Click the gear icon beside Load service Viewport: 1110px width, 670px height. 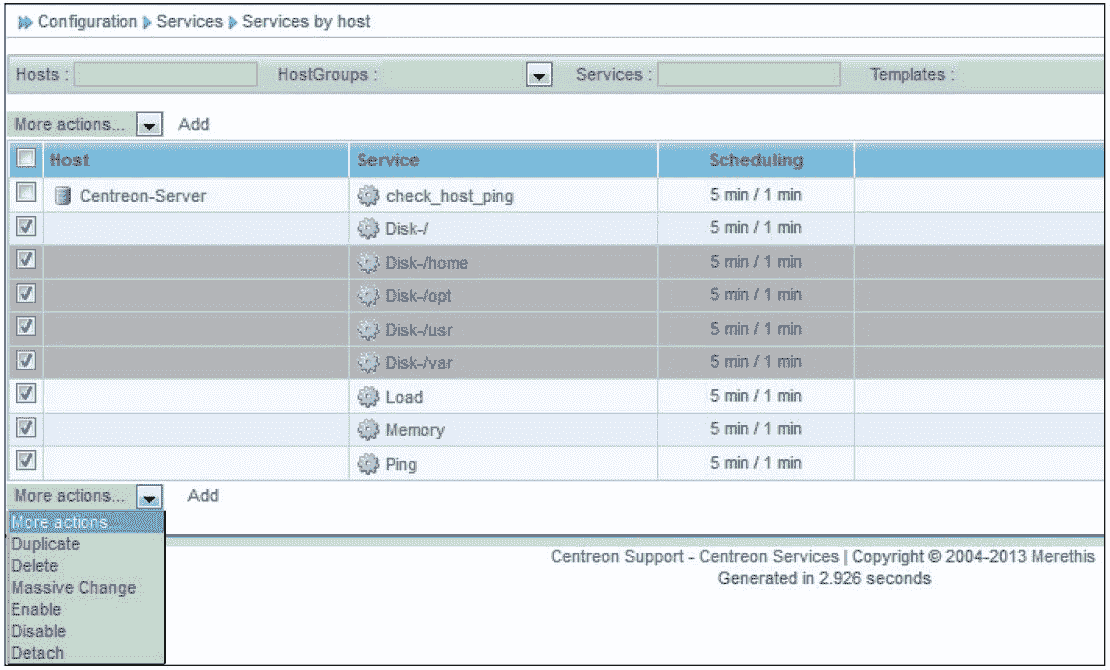[368, 397]
